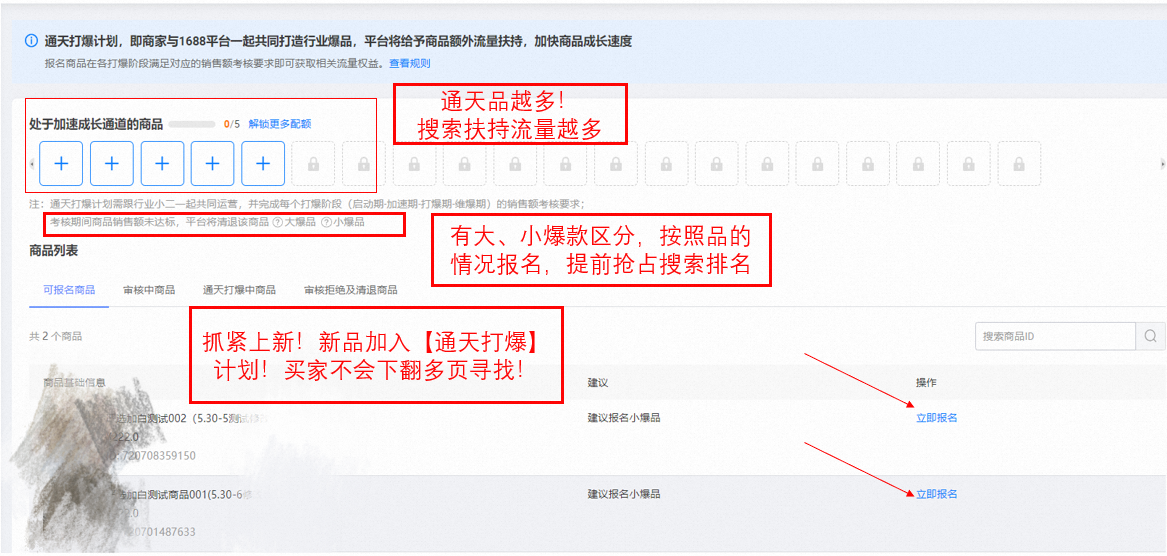Click the first locked slot padlock icon
The image size is (1167, 556).
pyautogui.click(x=313, y=163)
